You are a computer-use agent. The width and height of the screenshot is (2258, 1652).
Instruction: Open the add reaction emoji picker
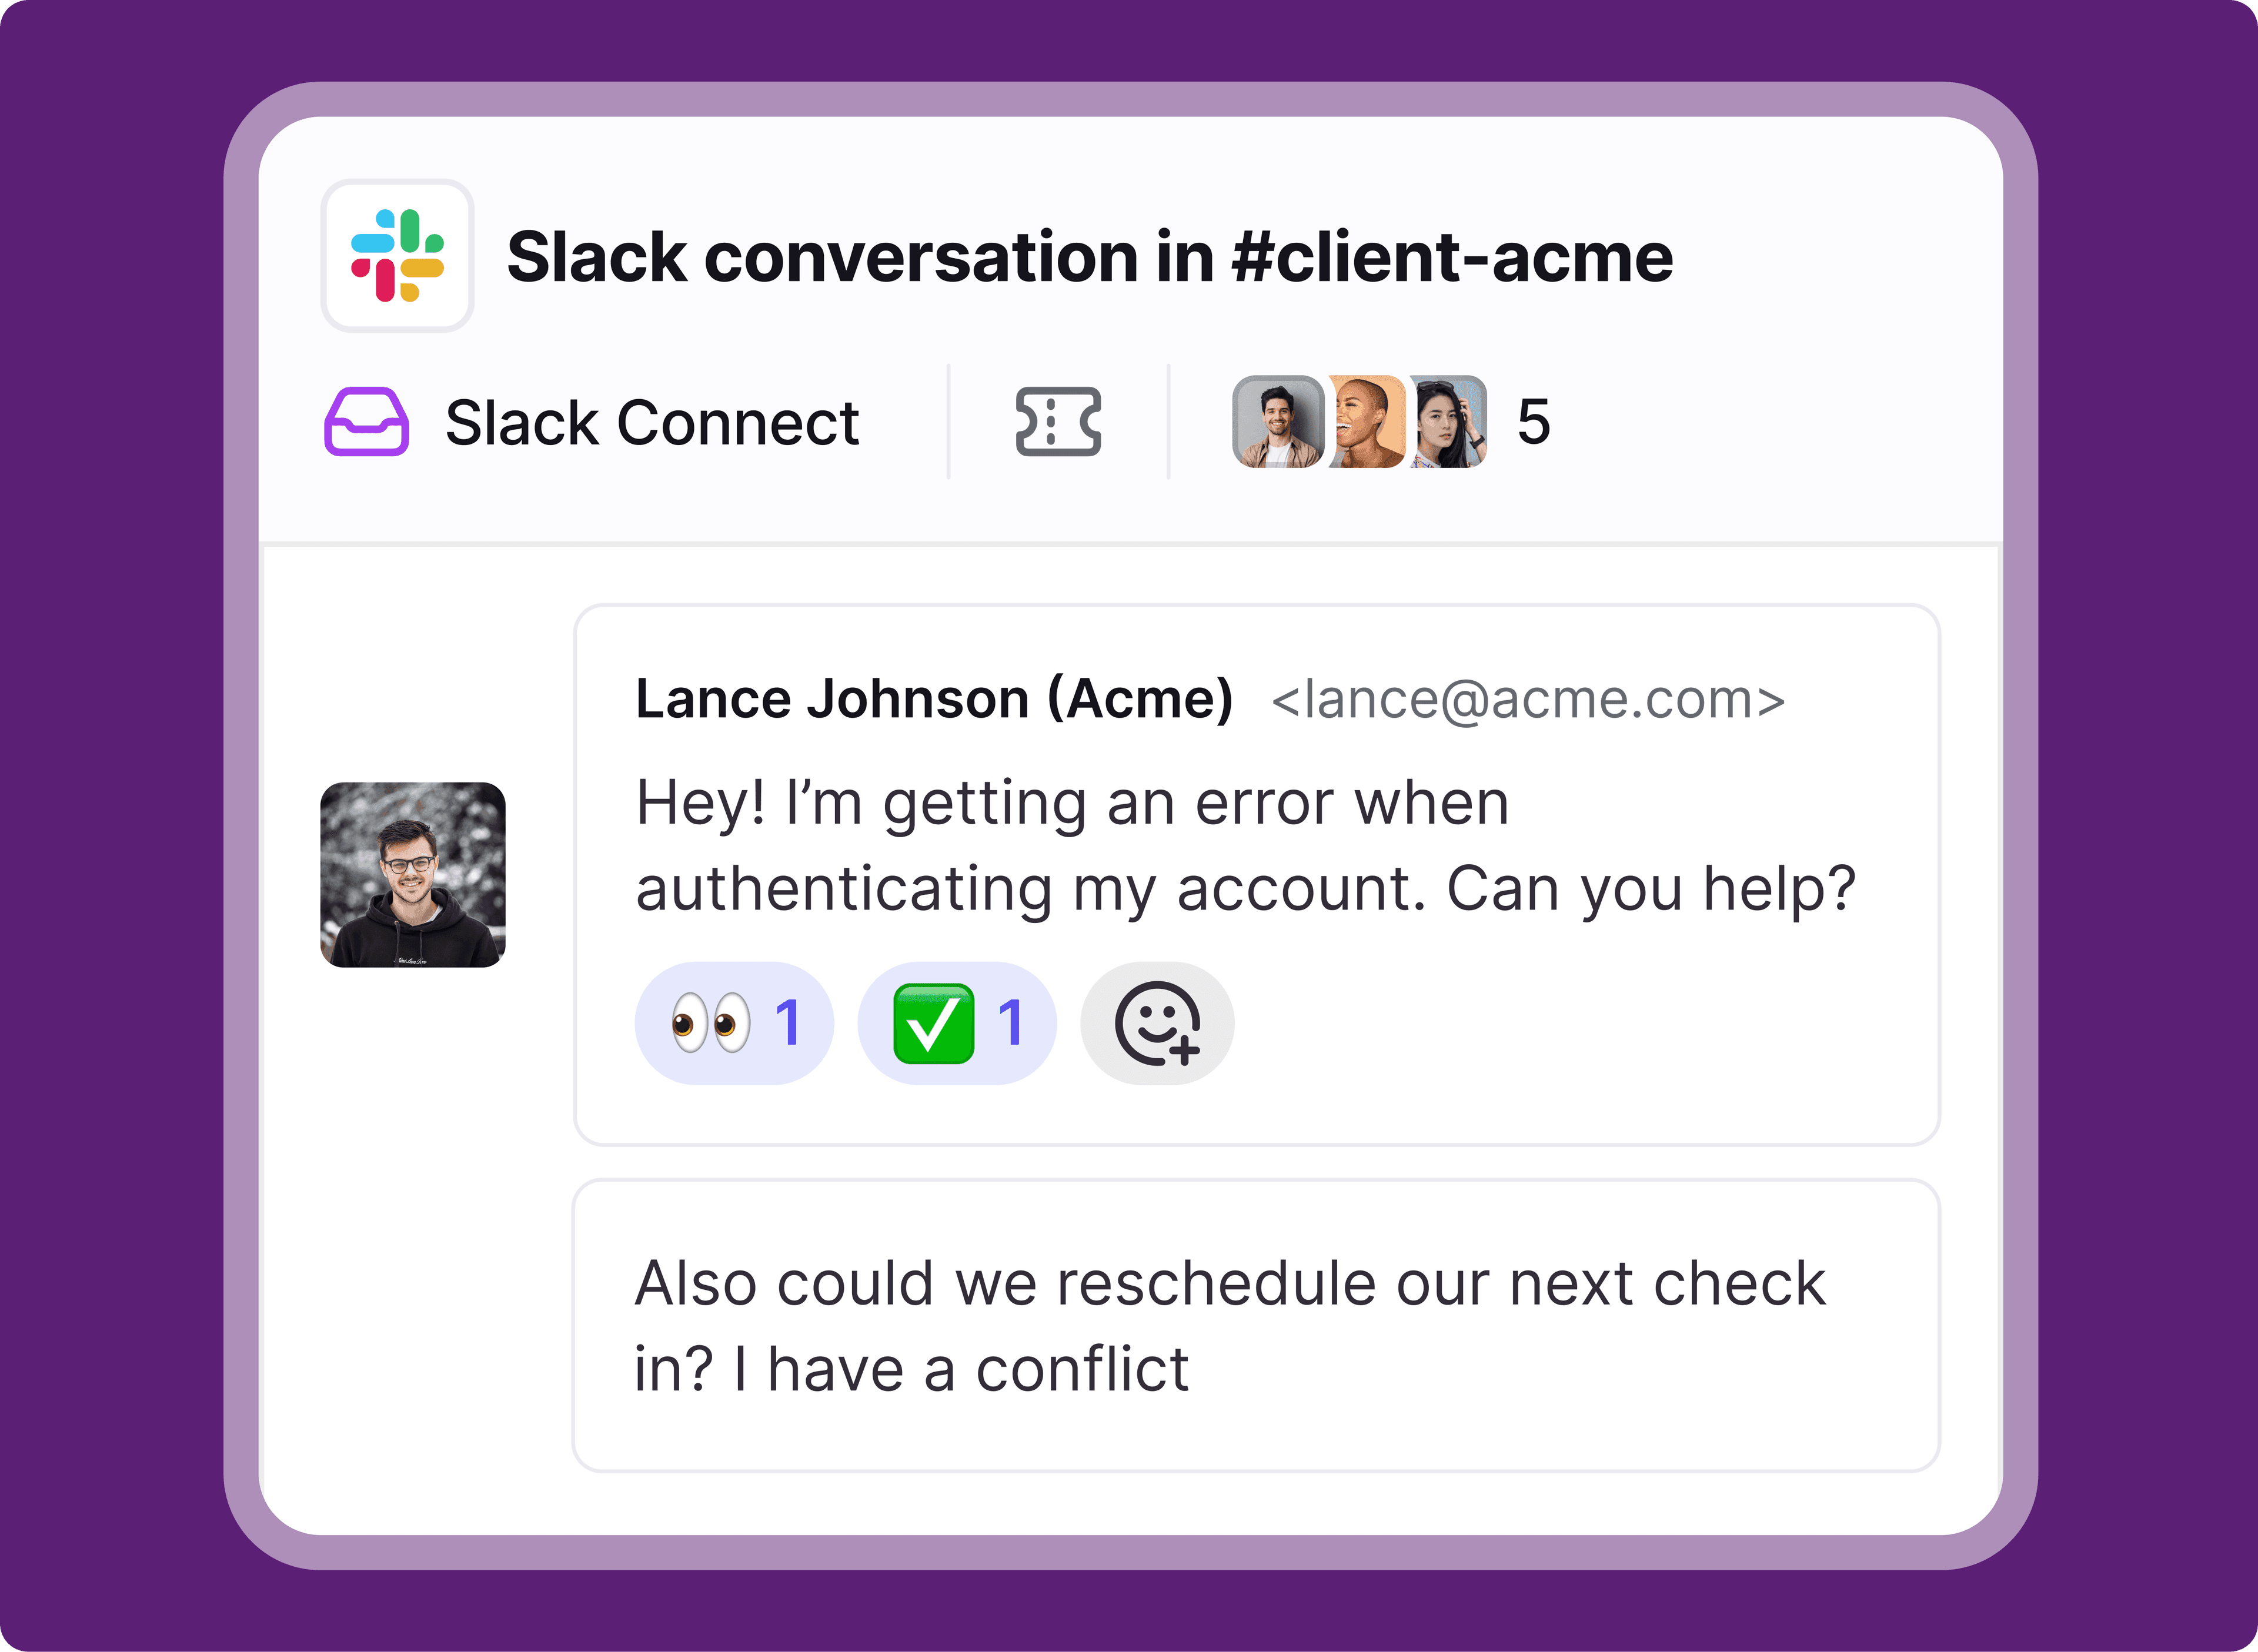tap(1157, 1023)
